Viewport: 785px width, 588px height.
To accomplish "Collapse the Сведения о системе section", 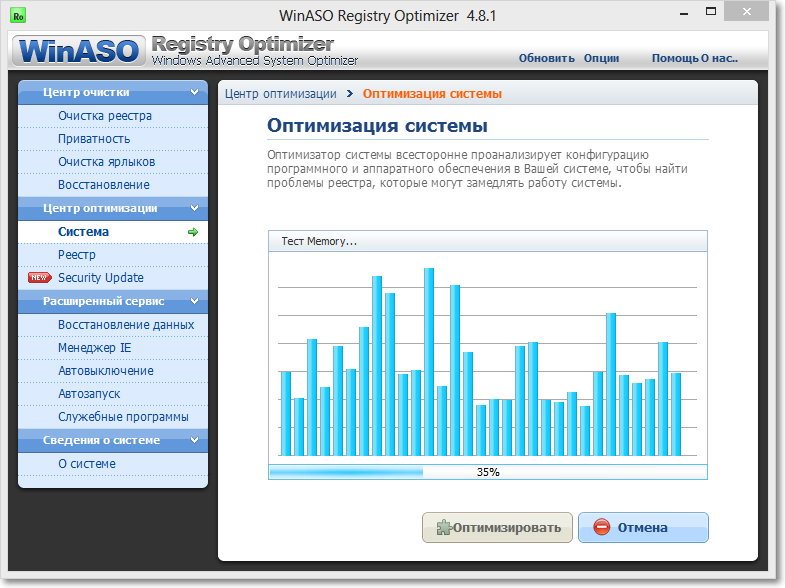I will (x=194, y=440).
